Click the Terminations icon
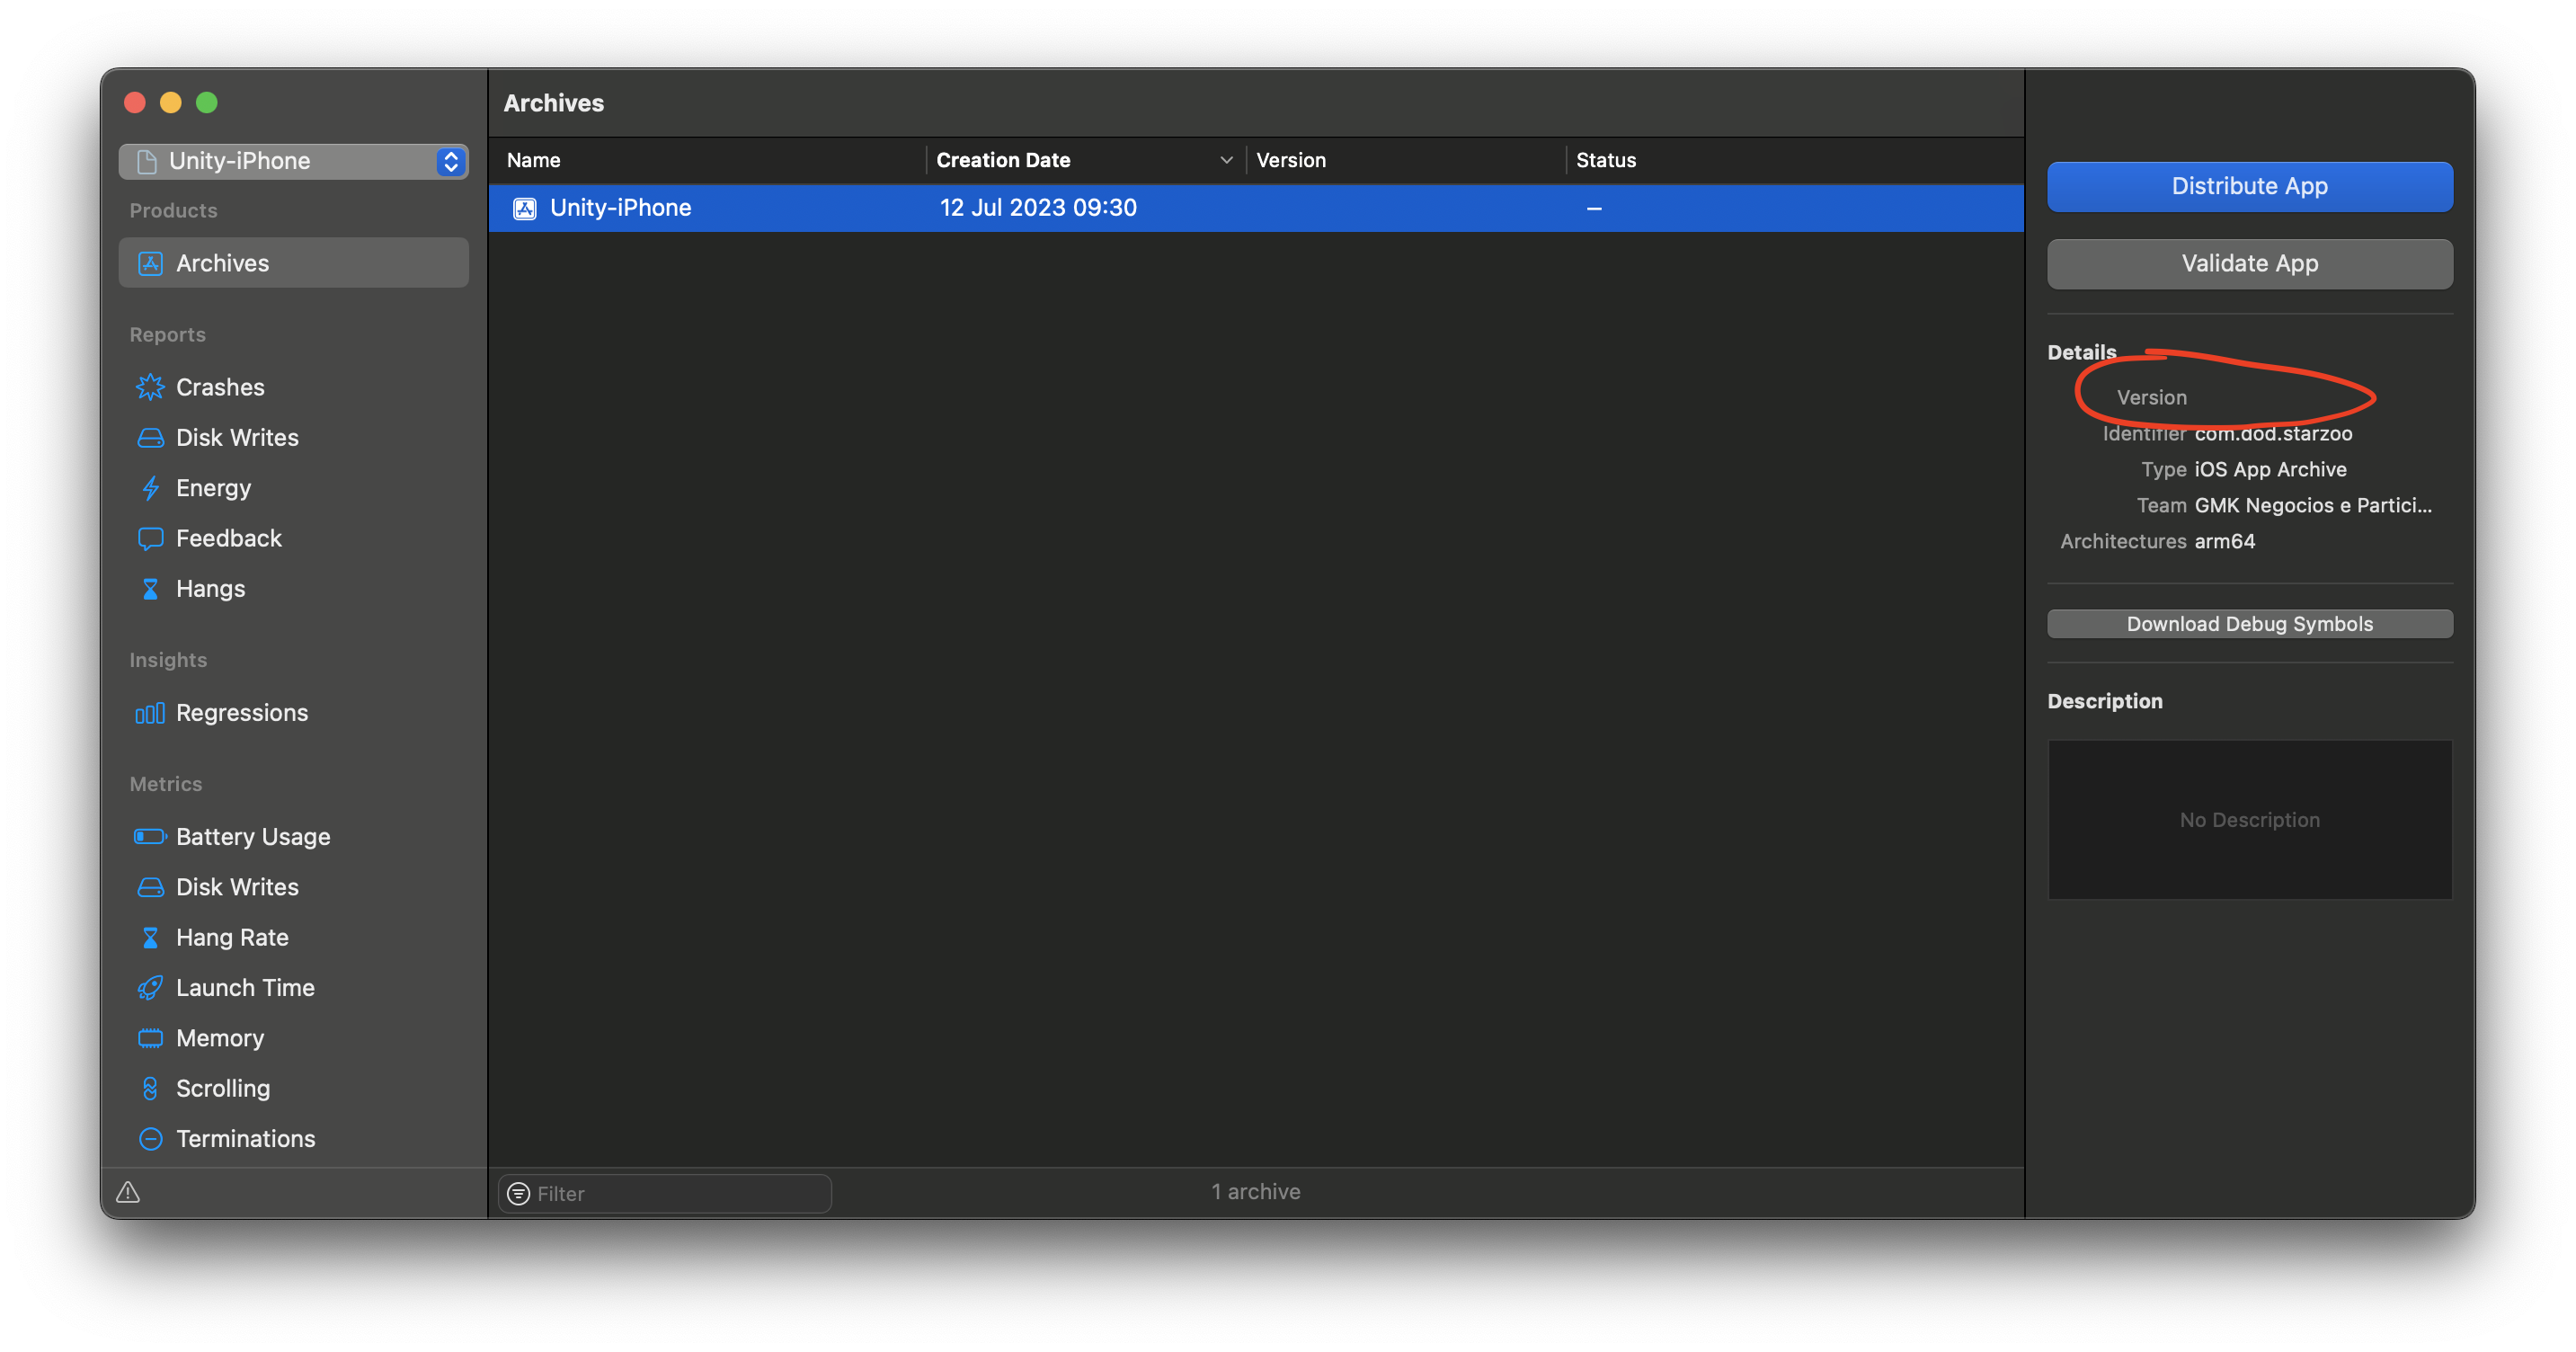 coord(150,1139)
